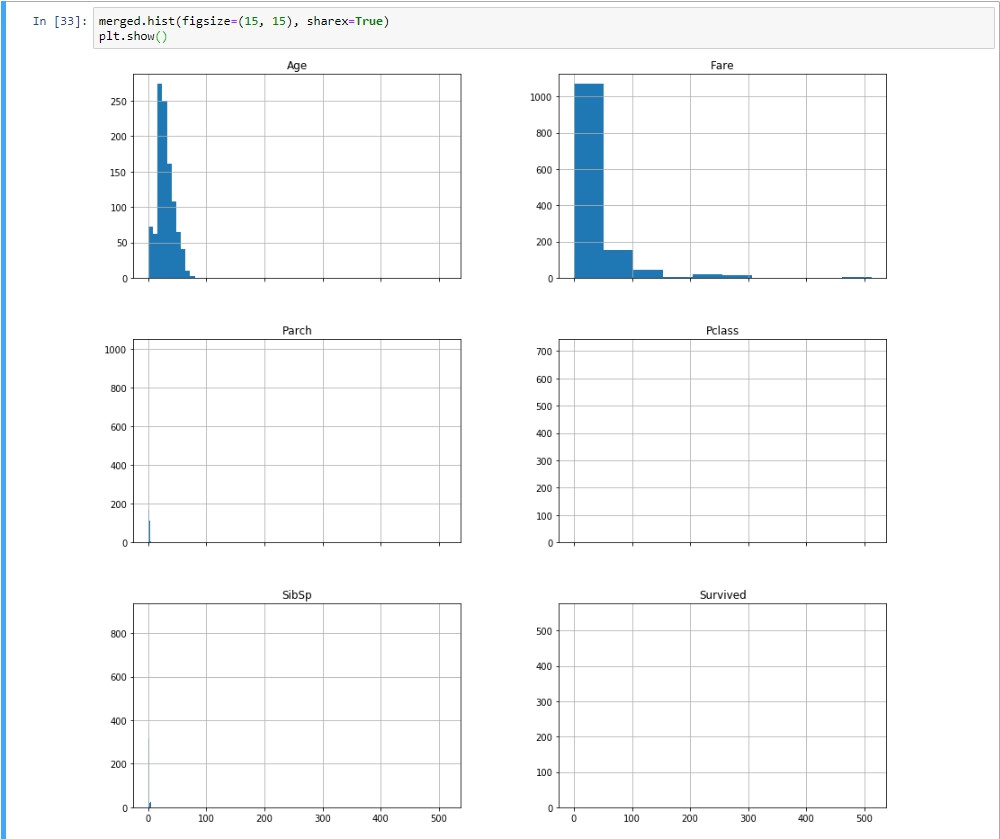Click the 800 y-axis label on SibSp plot
This screenshot has width=1000, height=839.
pyautogui.click(x=119, y=634)
